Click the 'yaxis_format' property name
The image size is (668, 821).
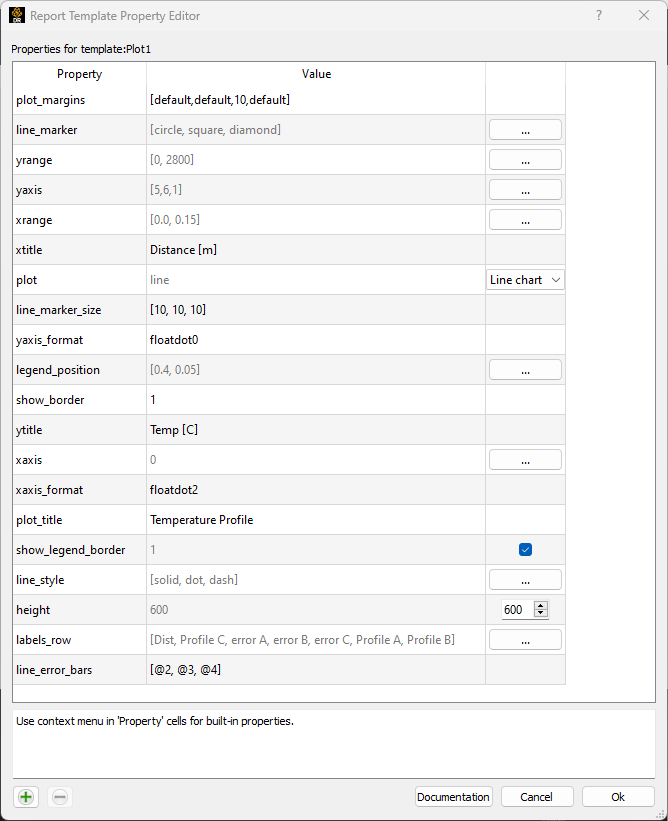point(49,340)
